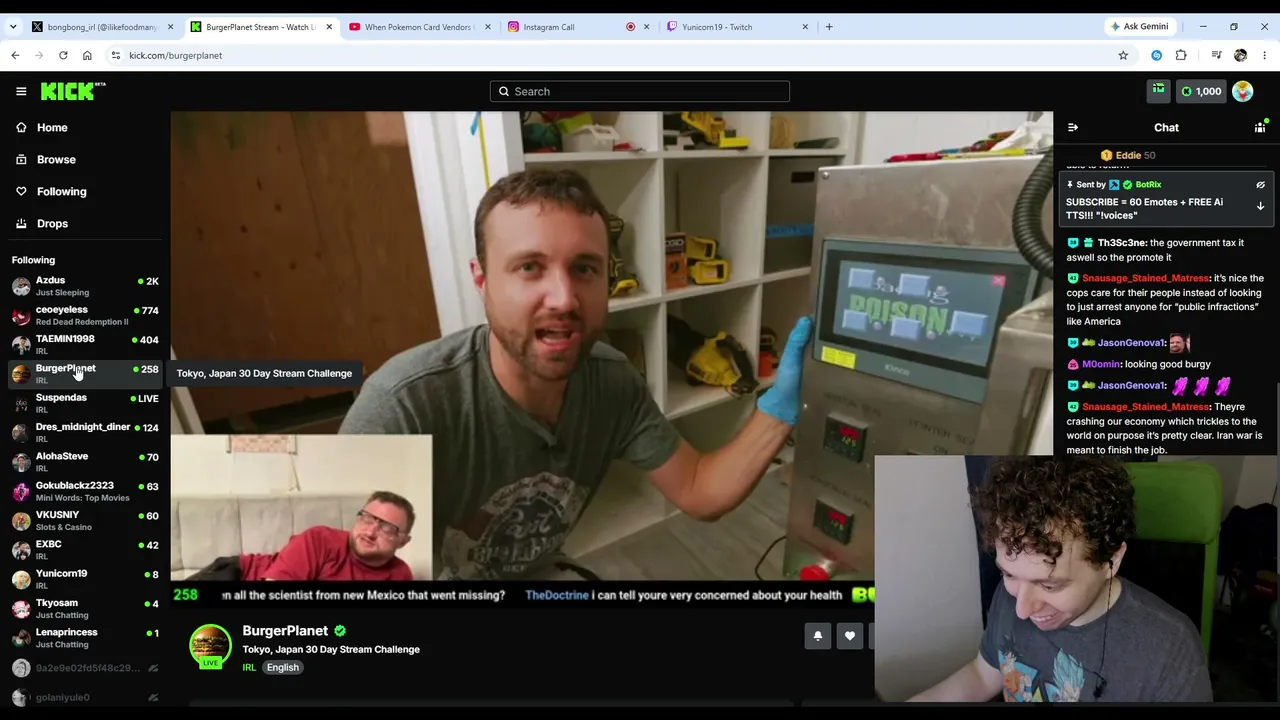Click Th3Sc3ne username in chat
The height and width of the screenshot is (720, 1280).
click(1121, 243)
